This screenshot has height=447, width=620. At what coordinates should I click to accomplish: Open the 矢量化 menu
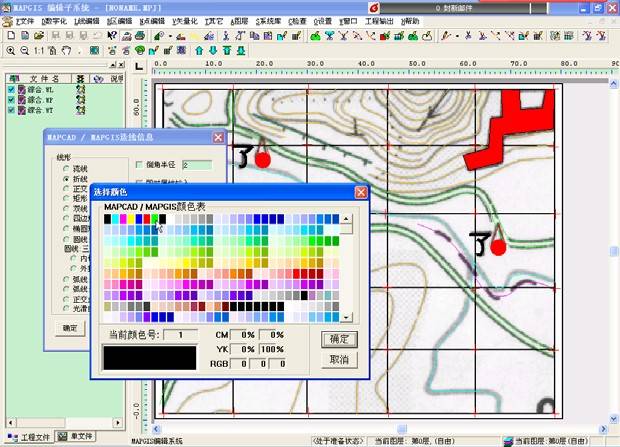tap(185, 21)
